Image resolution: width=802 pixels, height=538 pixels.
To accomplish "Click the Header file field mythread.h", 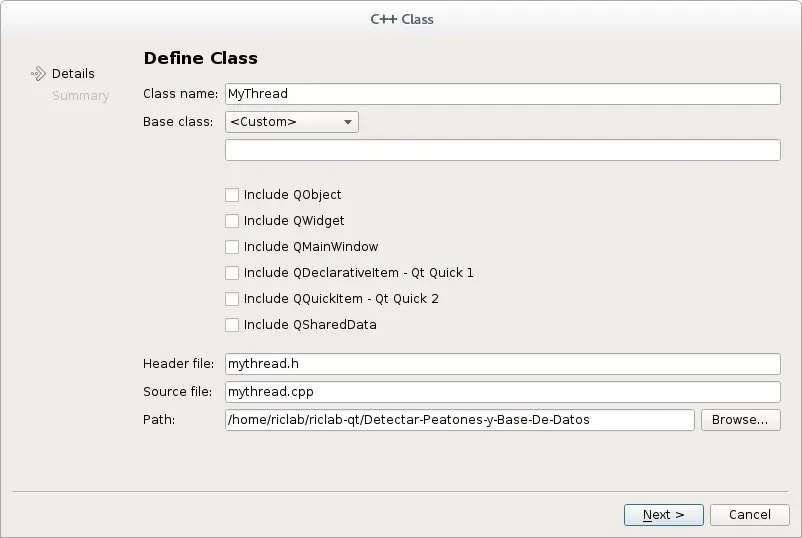I will pyautogui.click(x=502, y=364).
